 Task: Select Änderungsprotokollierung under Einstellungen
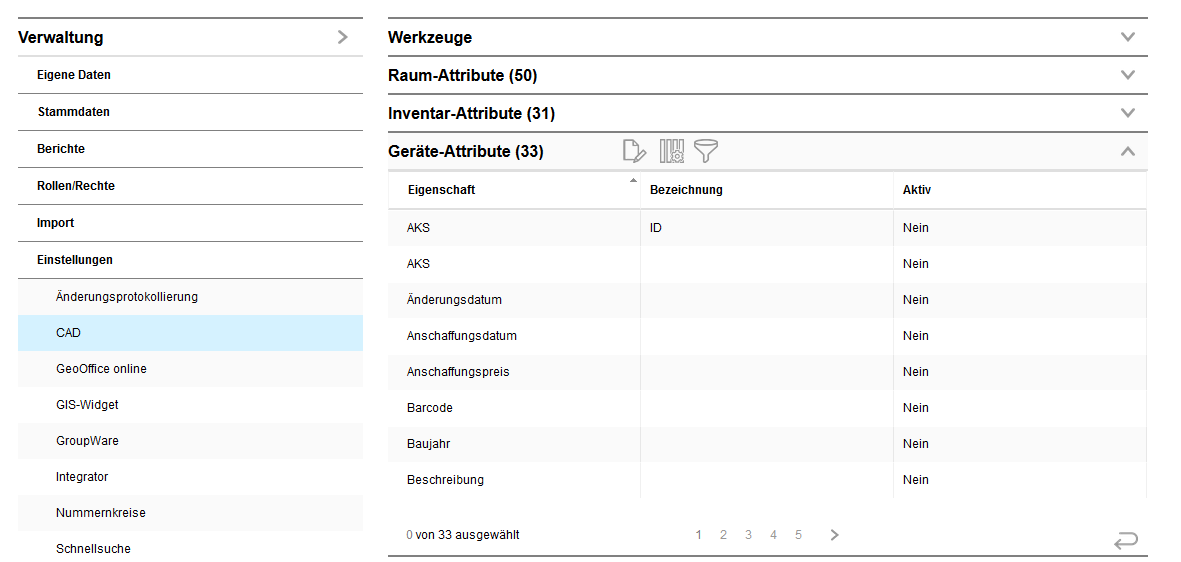(127, 297)
